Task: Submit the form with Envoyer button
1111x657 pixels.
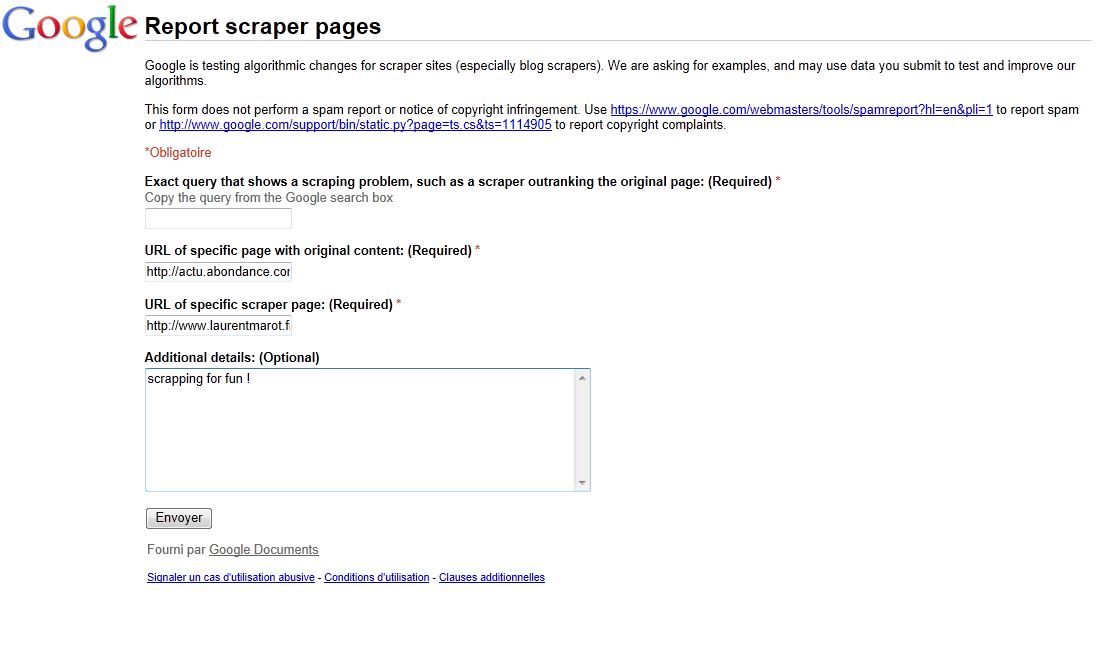Action: (x=179, y=518)
